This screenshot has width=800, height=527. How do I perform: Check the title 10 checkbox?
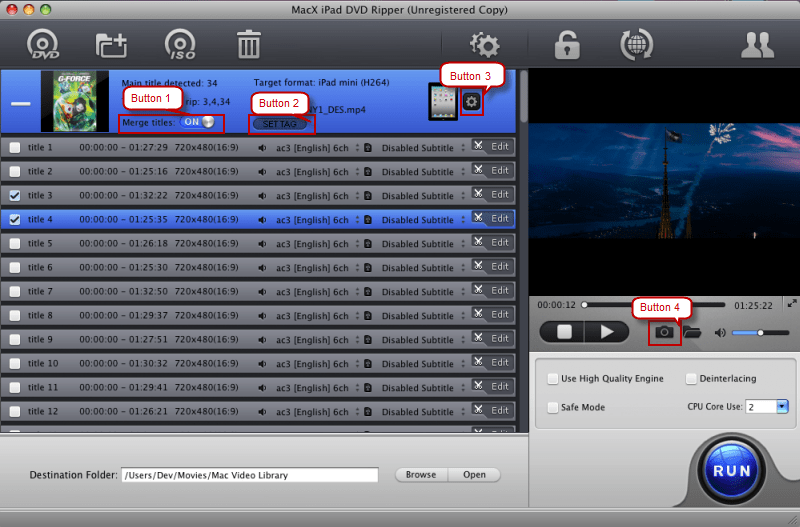tap(15, 363)
